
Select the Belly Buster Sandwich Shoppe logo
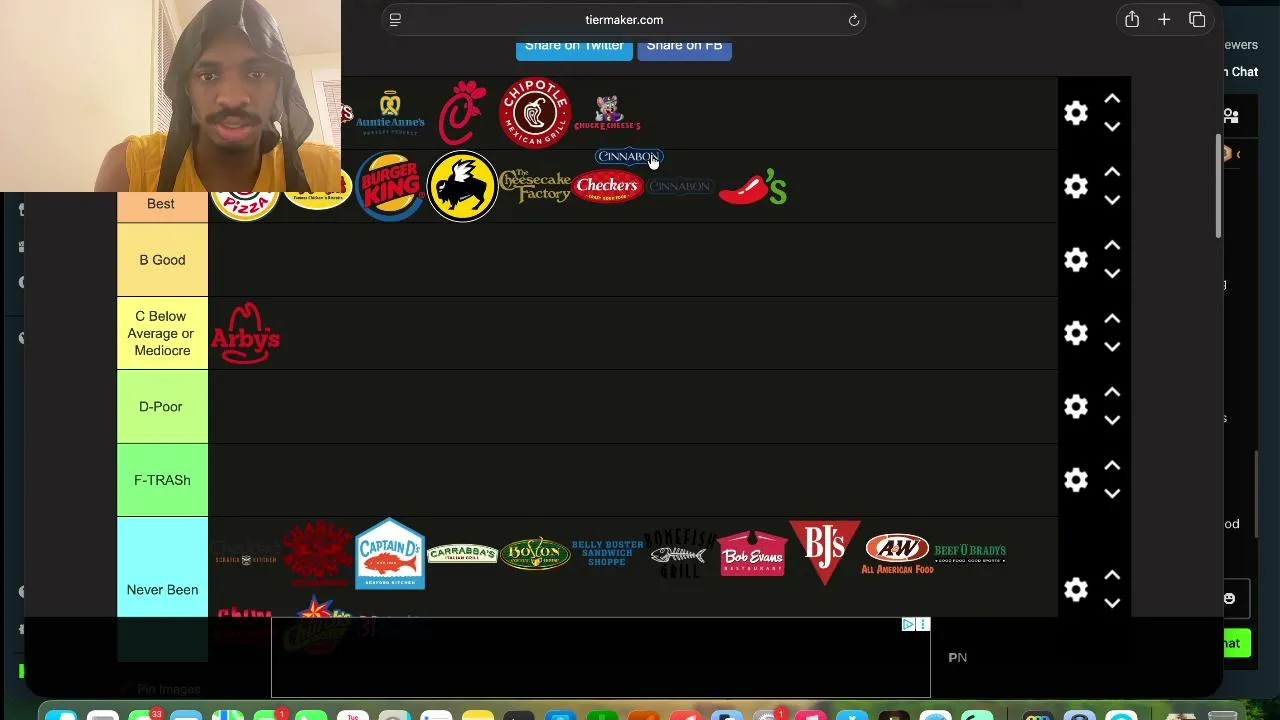pos(608,553)
